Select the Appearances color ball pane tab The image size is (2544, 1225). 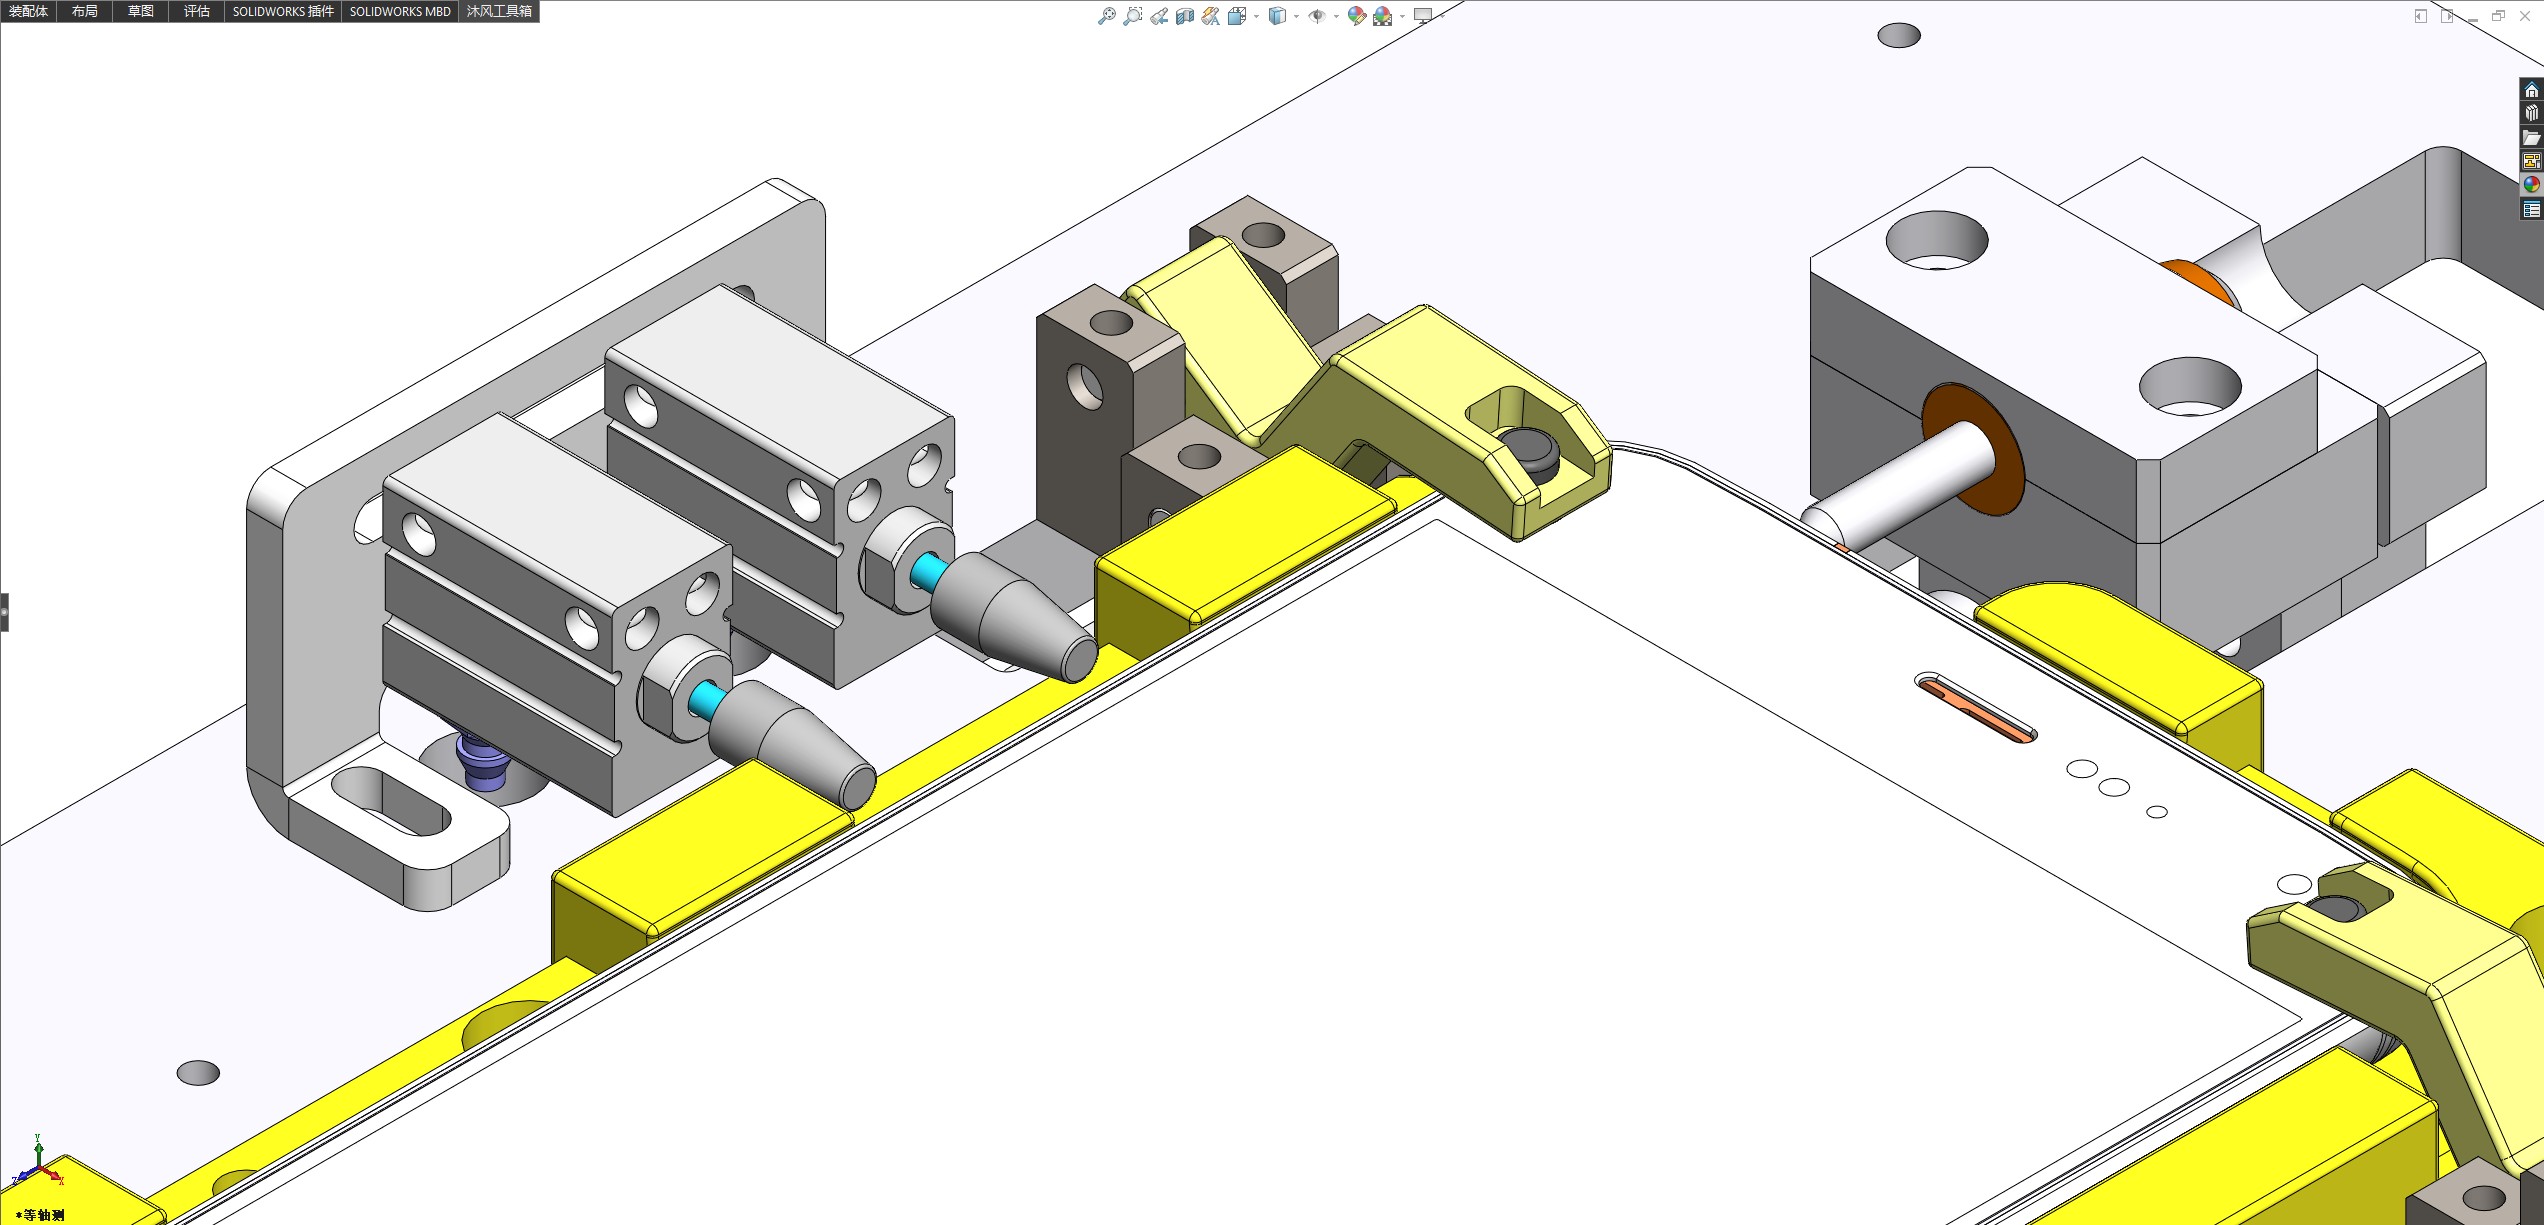(2531, 185)
